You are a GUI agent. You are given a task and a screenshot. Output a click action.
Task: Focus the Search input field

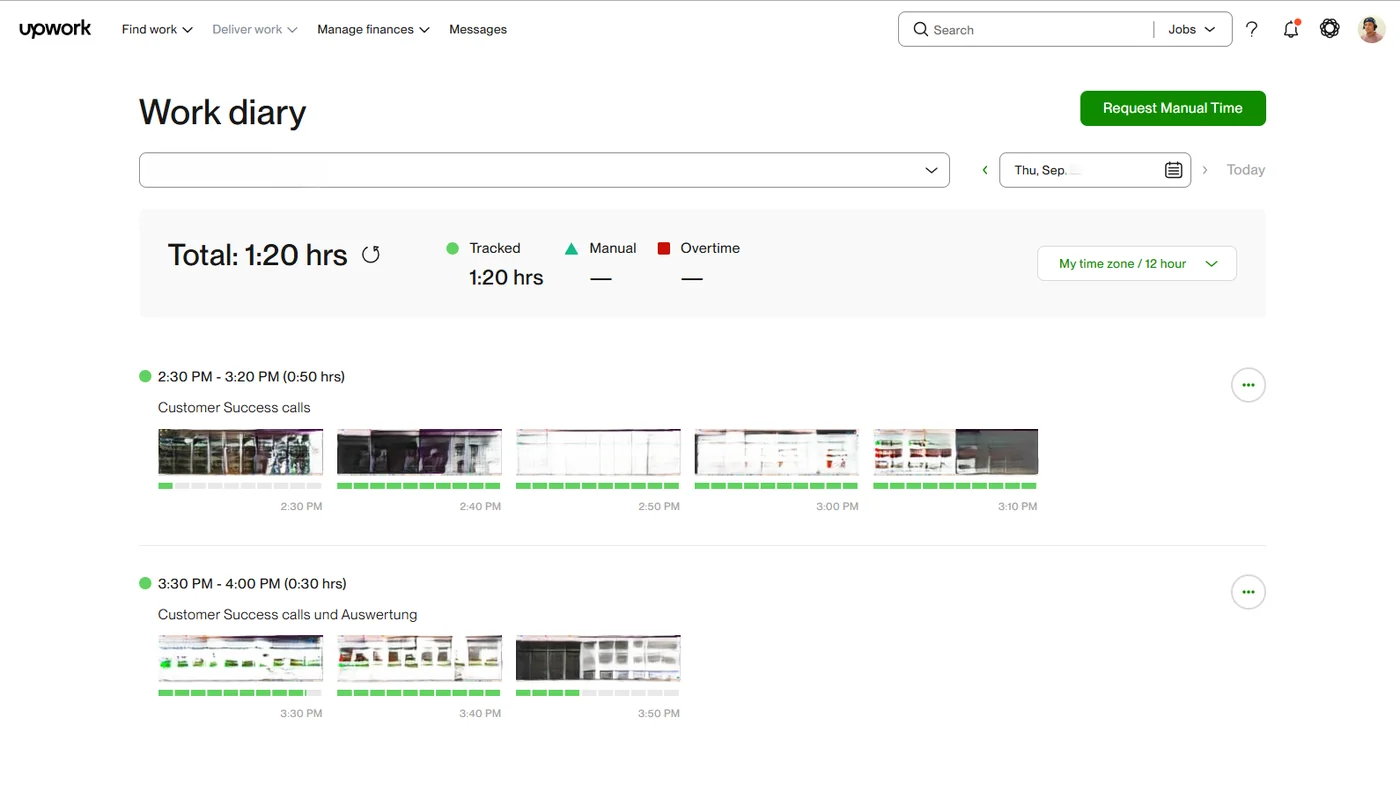pos(1030,30)
